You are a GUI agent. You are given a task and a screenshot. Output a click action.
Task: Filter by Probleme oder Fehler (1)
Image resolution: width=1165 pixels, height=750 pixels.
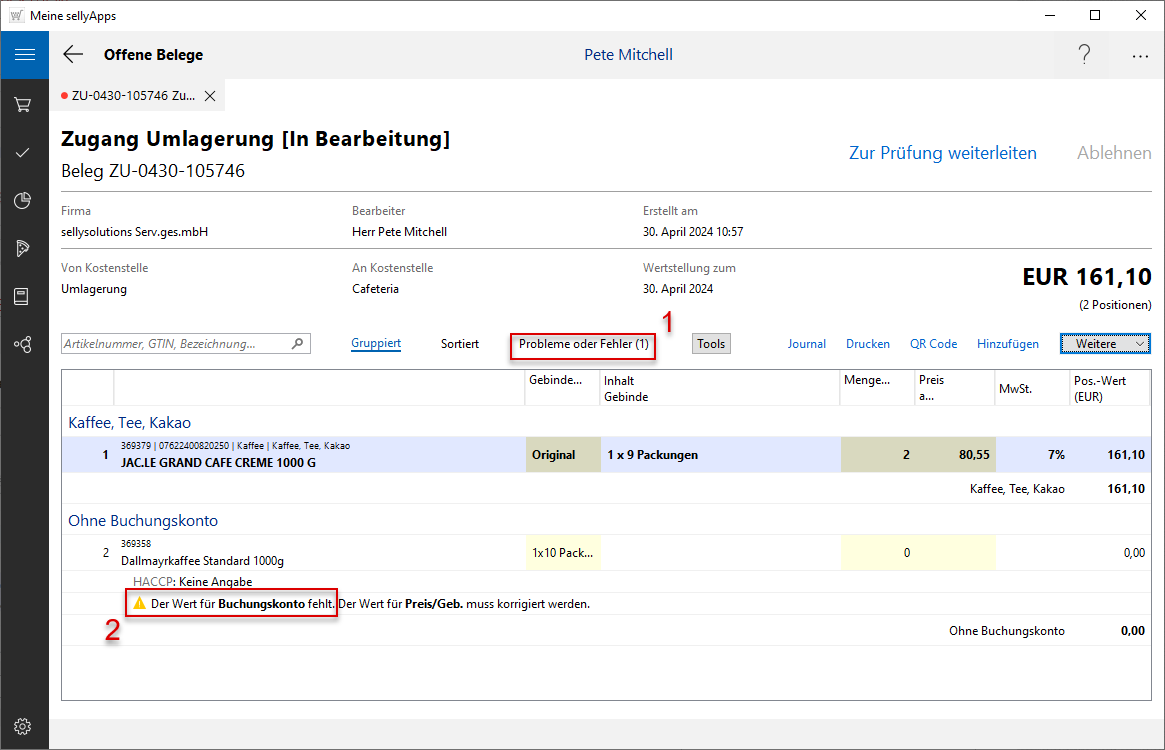[x=583, y=344]
